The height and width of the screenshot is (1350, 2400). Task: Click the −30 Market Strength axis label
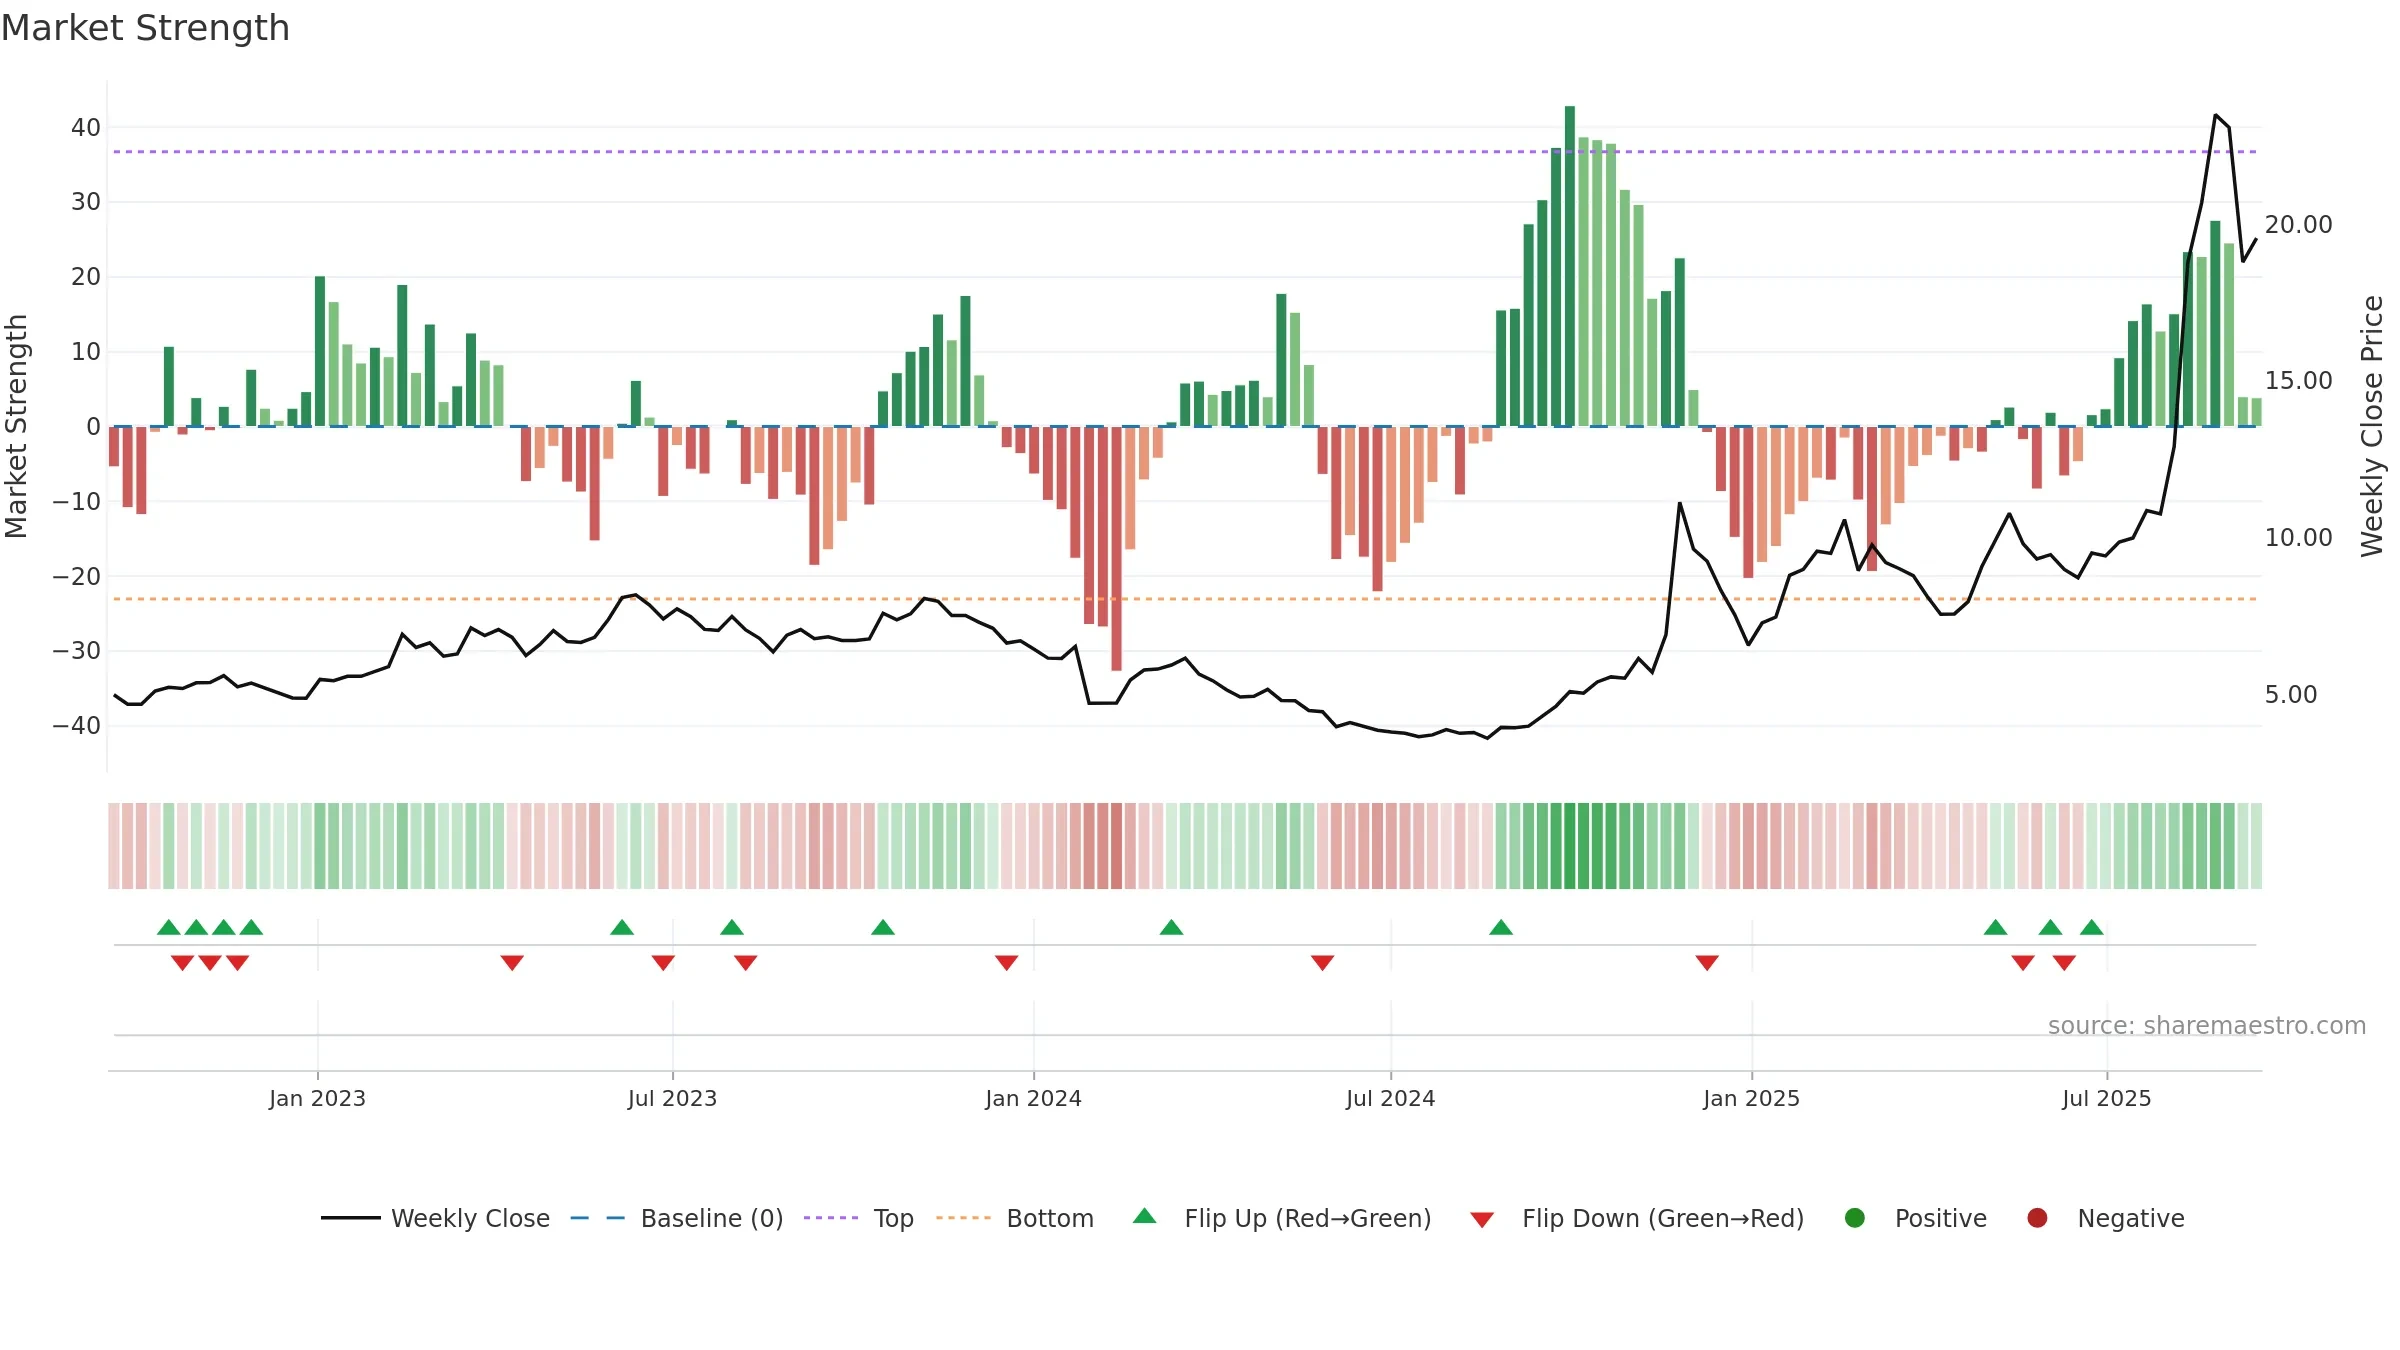77,651
